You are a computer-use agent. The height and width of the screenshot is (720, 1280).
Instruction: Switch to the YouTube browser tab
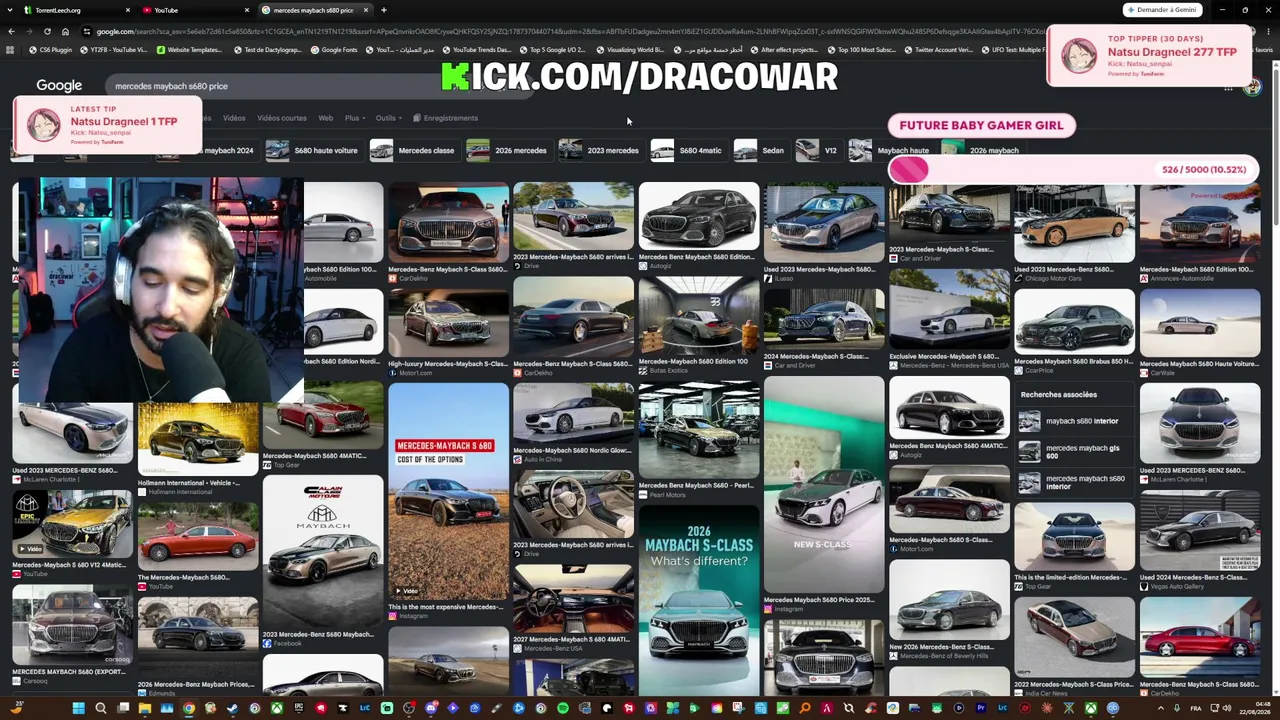[x=193, y=10]
